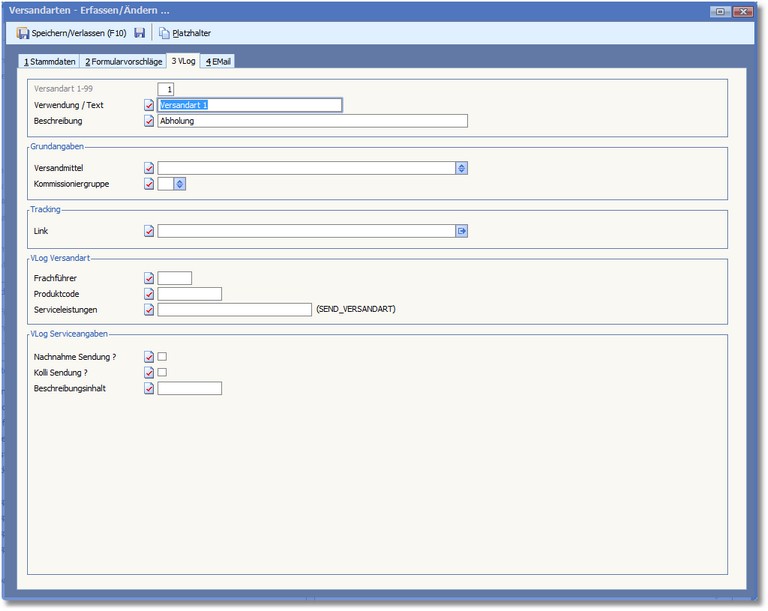
Task: Click the floppy disk save icon
Action: point(140,33)
